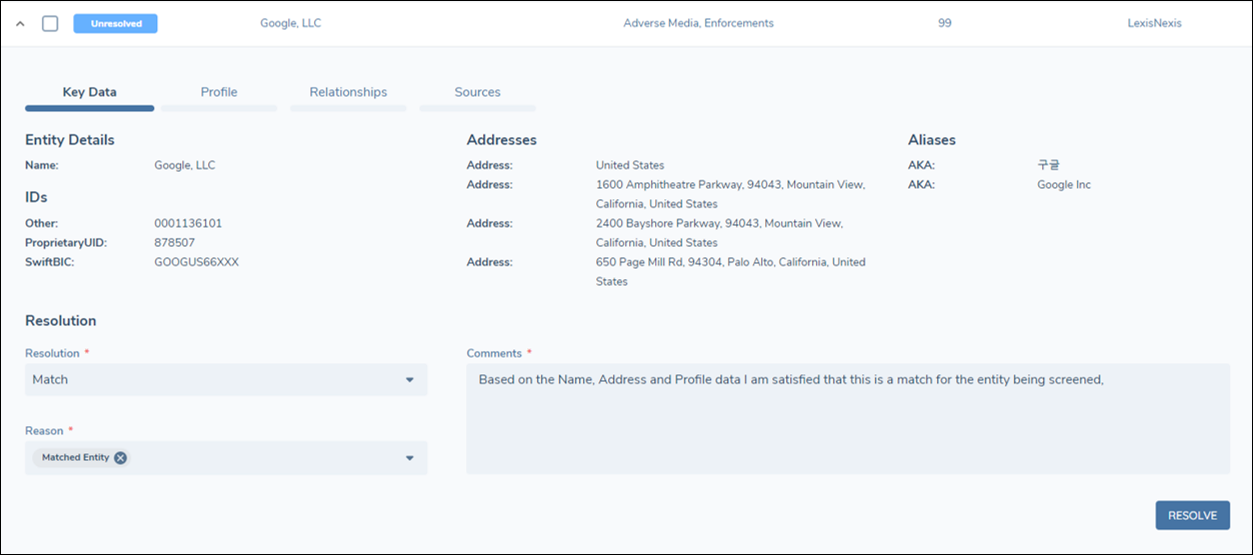The width and height of the screenshot is (1253, 555).
Task: Open the Resolution dropdown showing Match
Action: click(215, 380)
